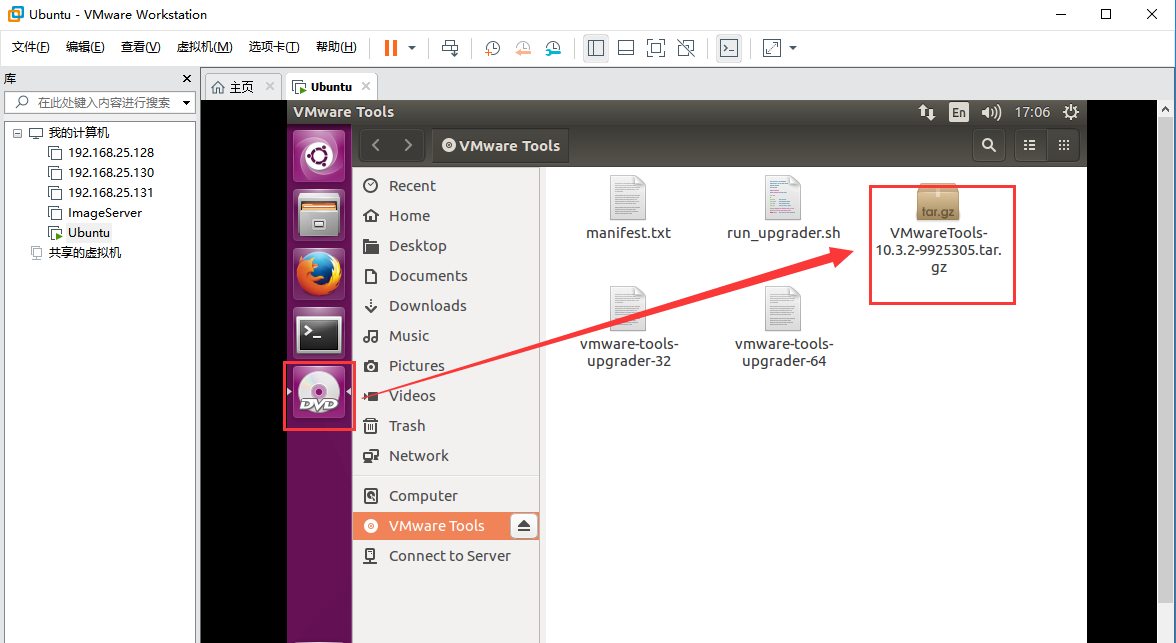Collapse the 我的计算机 tree node

coord(17,133)
